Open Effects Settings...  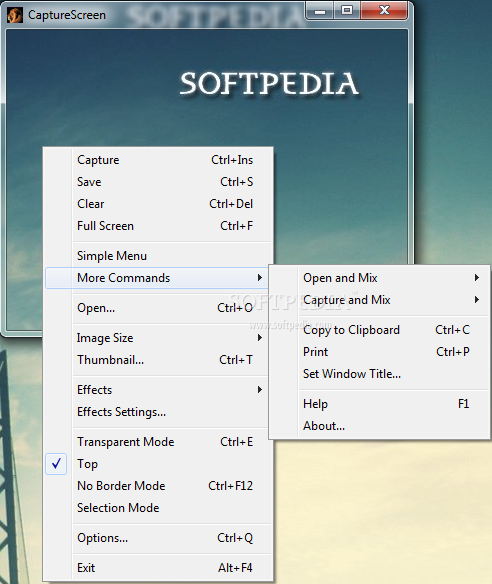tap(157, 412)
